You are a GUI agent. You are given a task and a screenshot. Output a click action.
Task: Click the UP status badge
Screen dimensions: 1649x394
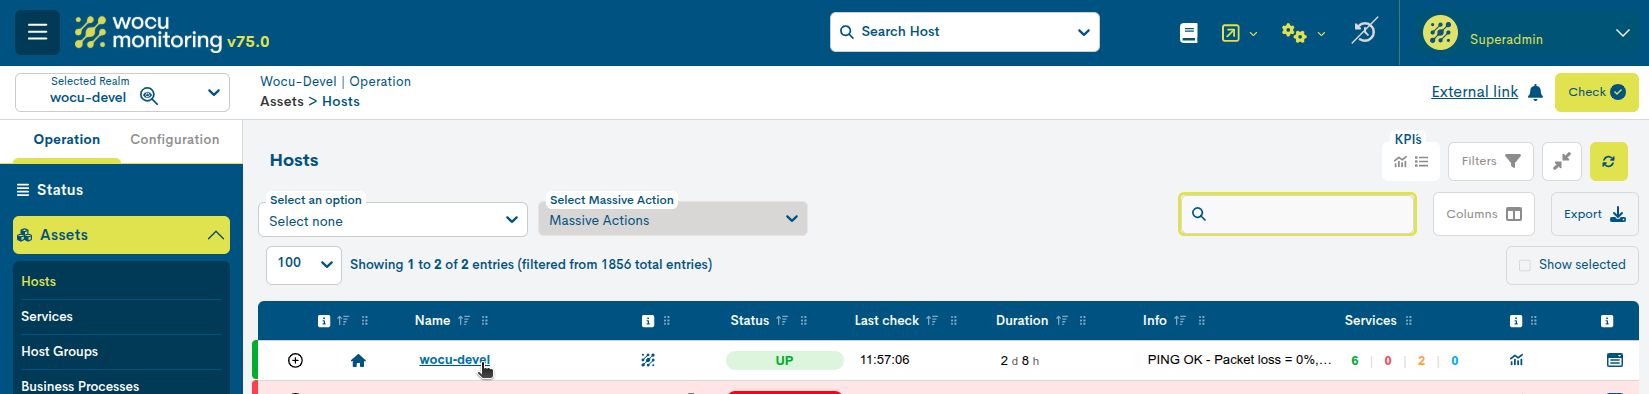coord(785,360)
